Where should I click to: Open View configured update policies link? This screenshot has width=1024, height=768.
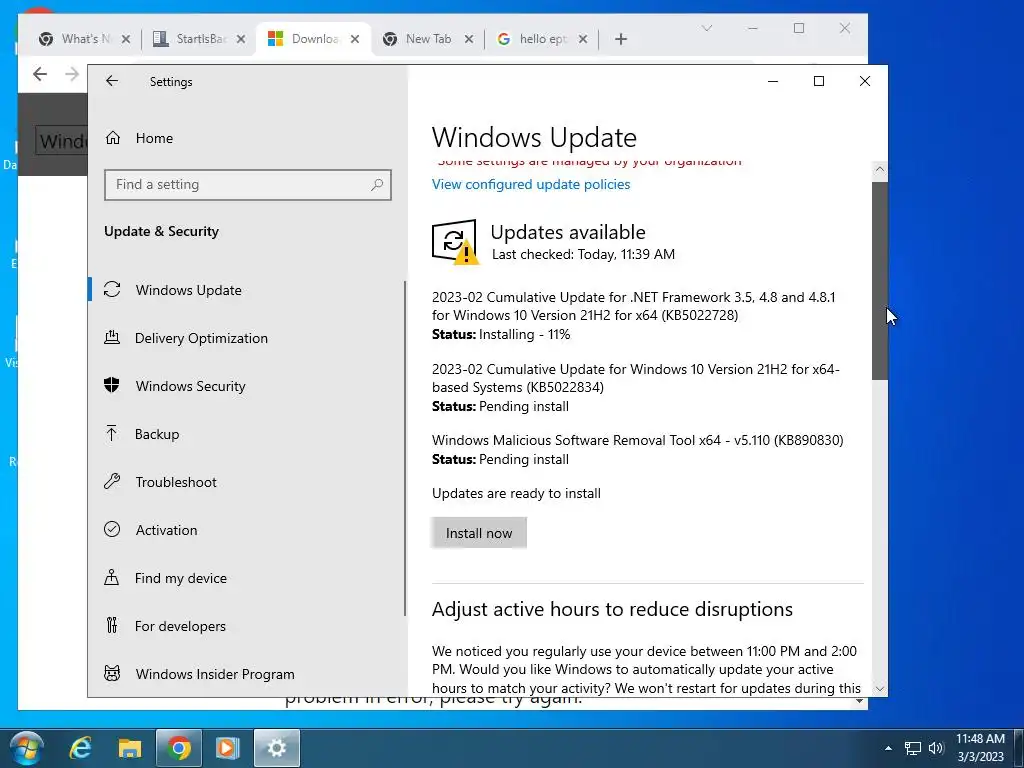531,184
